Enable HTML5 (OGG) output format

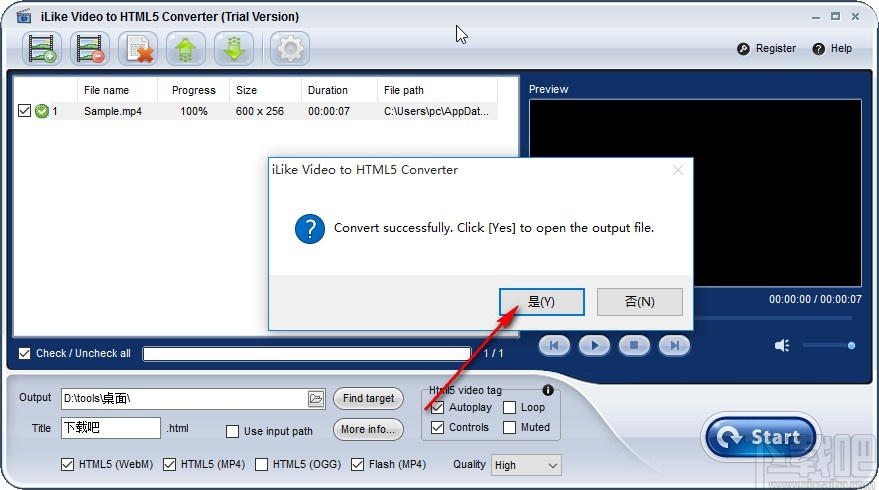click(x=261, y=464)
